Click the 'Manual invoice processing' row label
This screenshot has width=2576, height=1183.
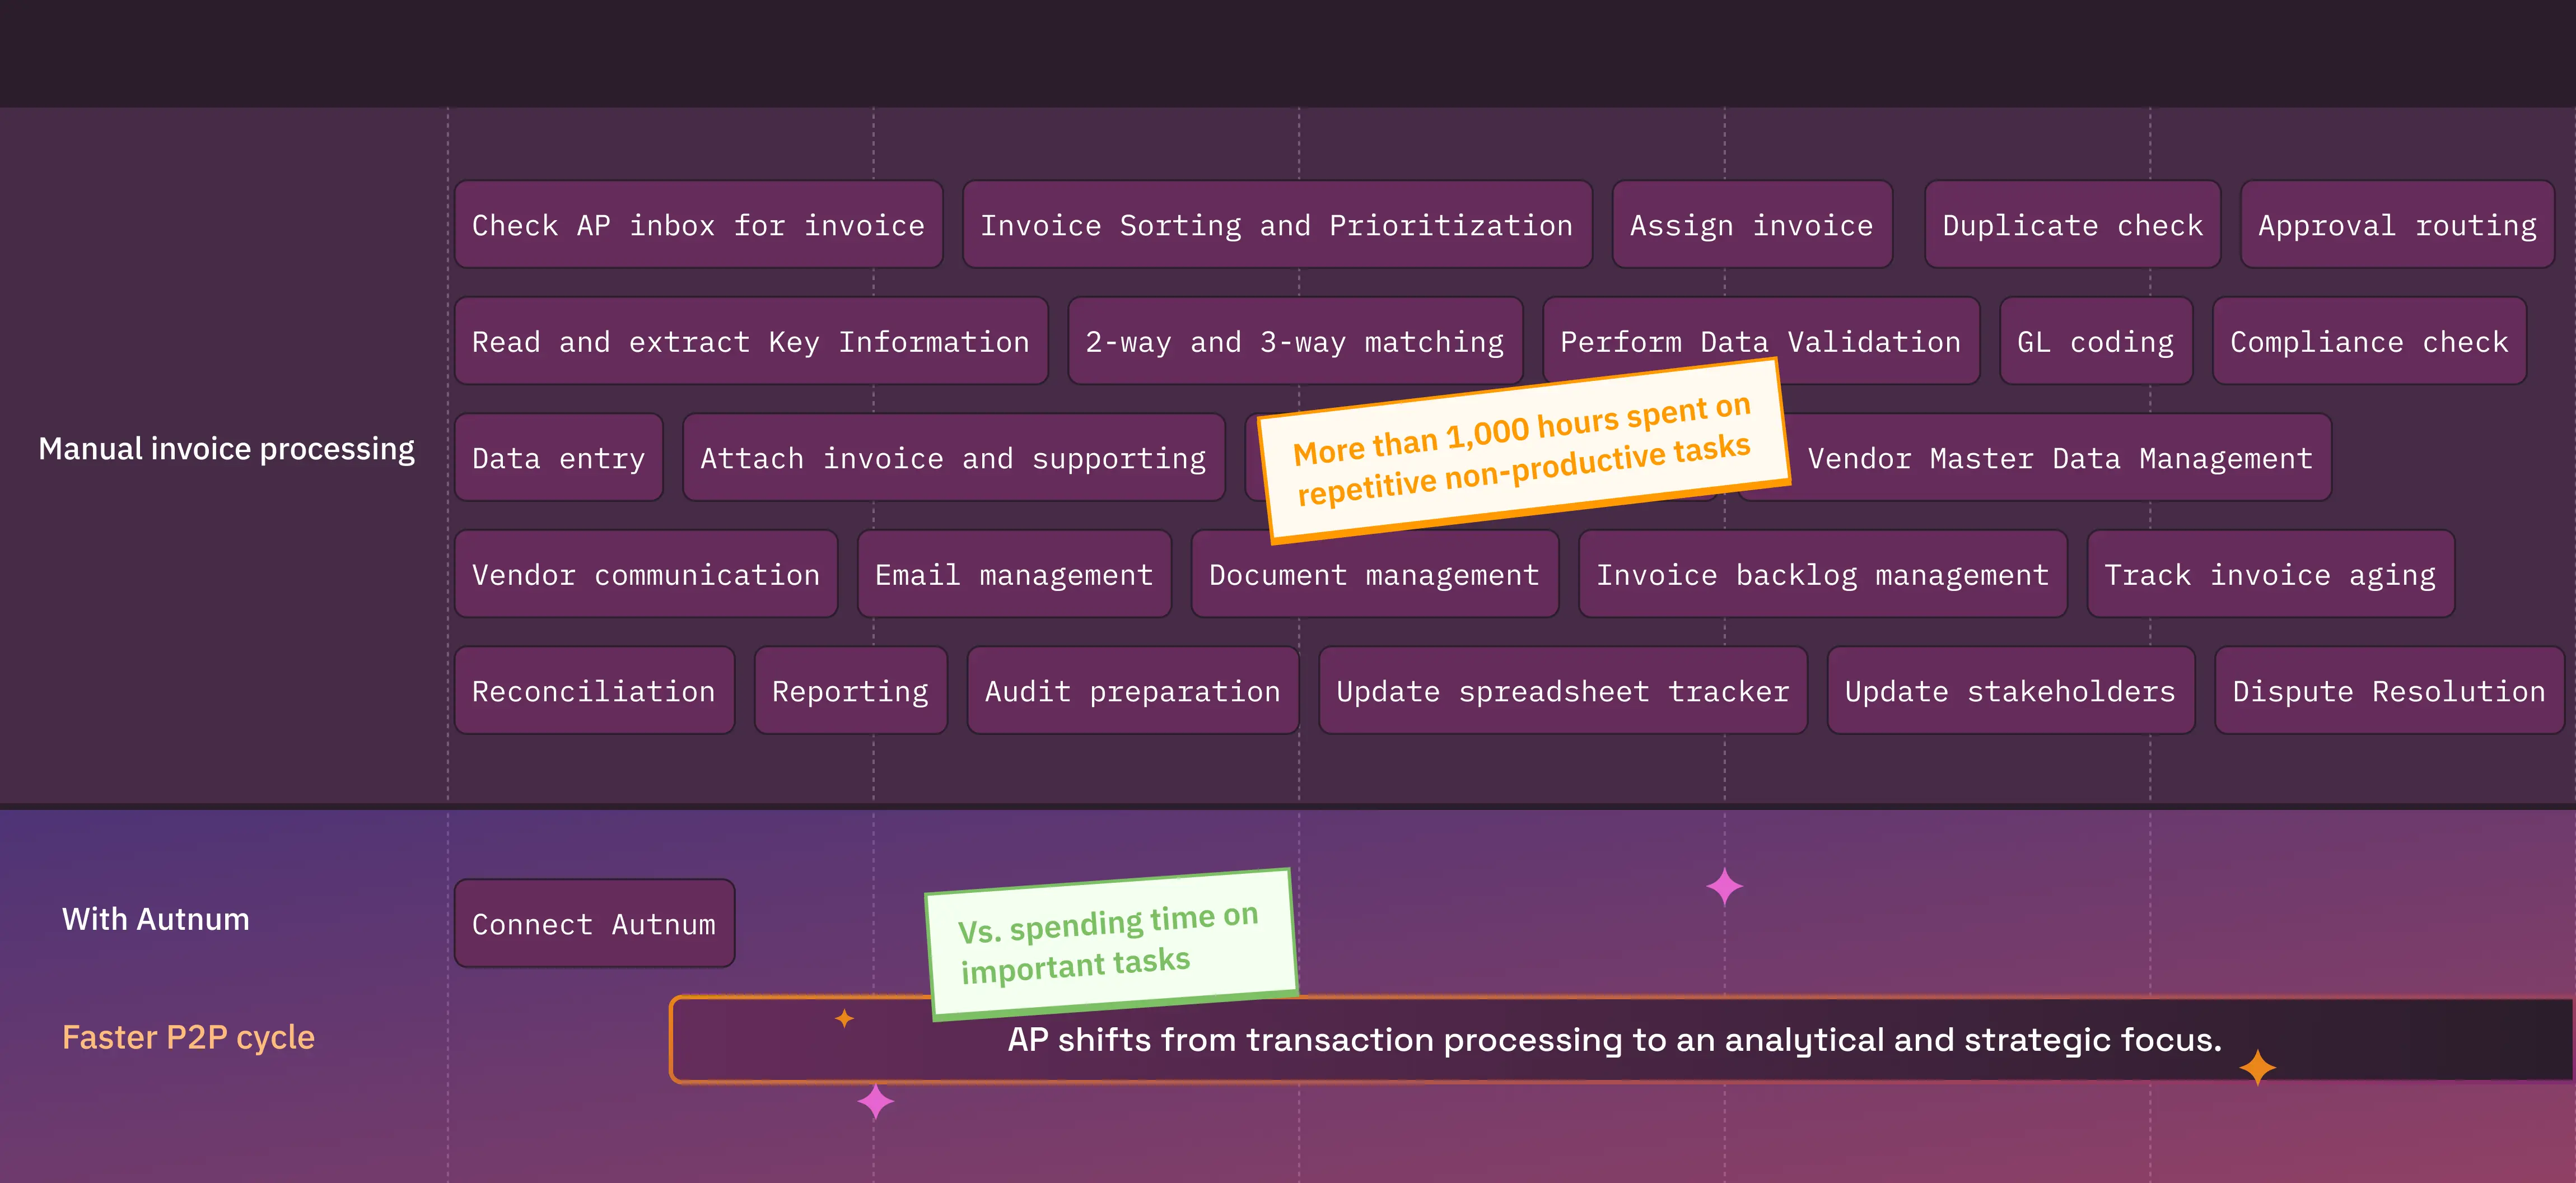click(227, 449)
